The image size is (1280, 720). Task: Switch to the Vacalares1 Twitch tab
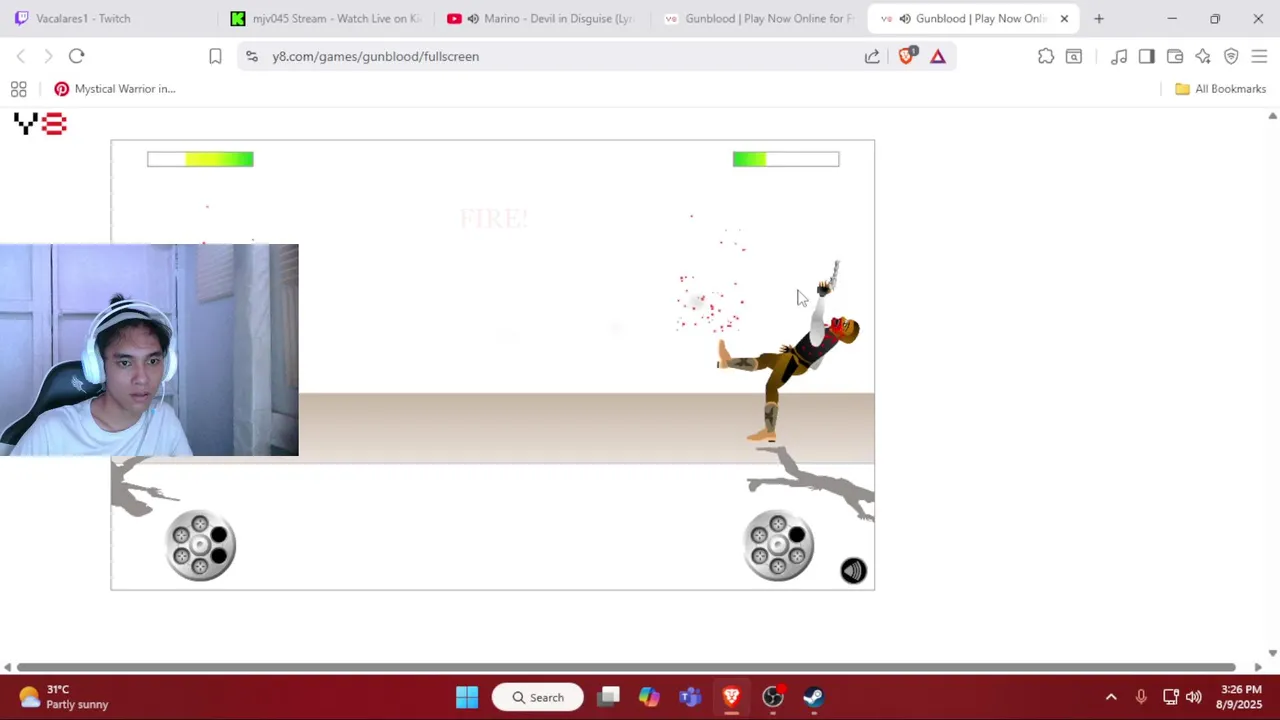83,18
